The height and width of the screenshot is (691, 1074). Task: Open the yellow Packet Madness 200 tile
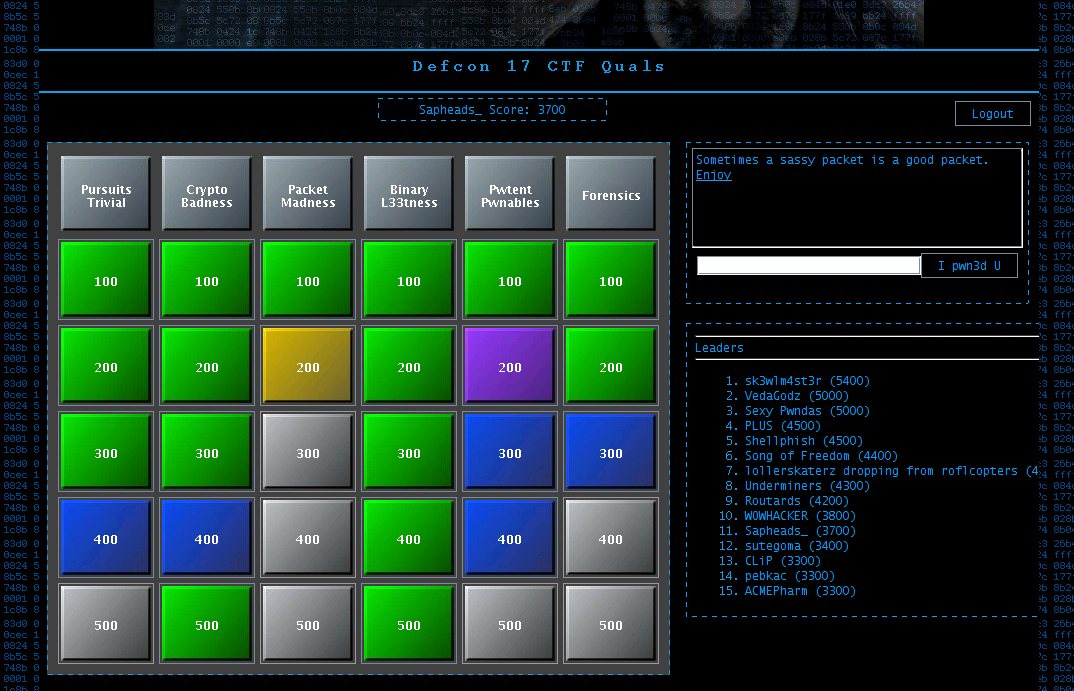pos(308,366)
